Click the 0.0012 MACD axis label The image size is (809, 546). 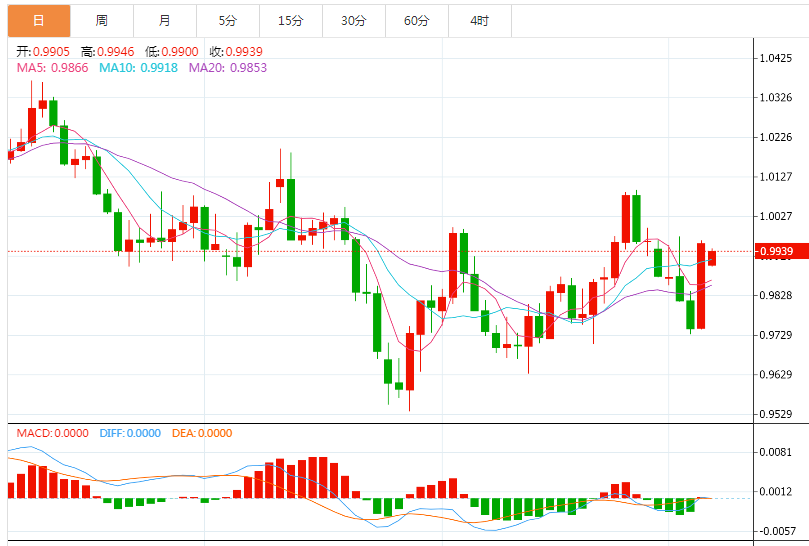coord(775,492)
